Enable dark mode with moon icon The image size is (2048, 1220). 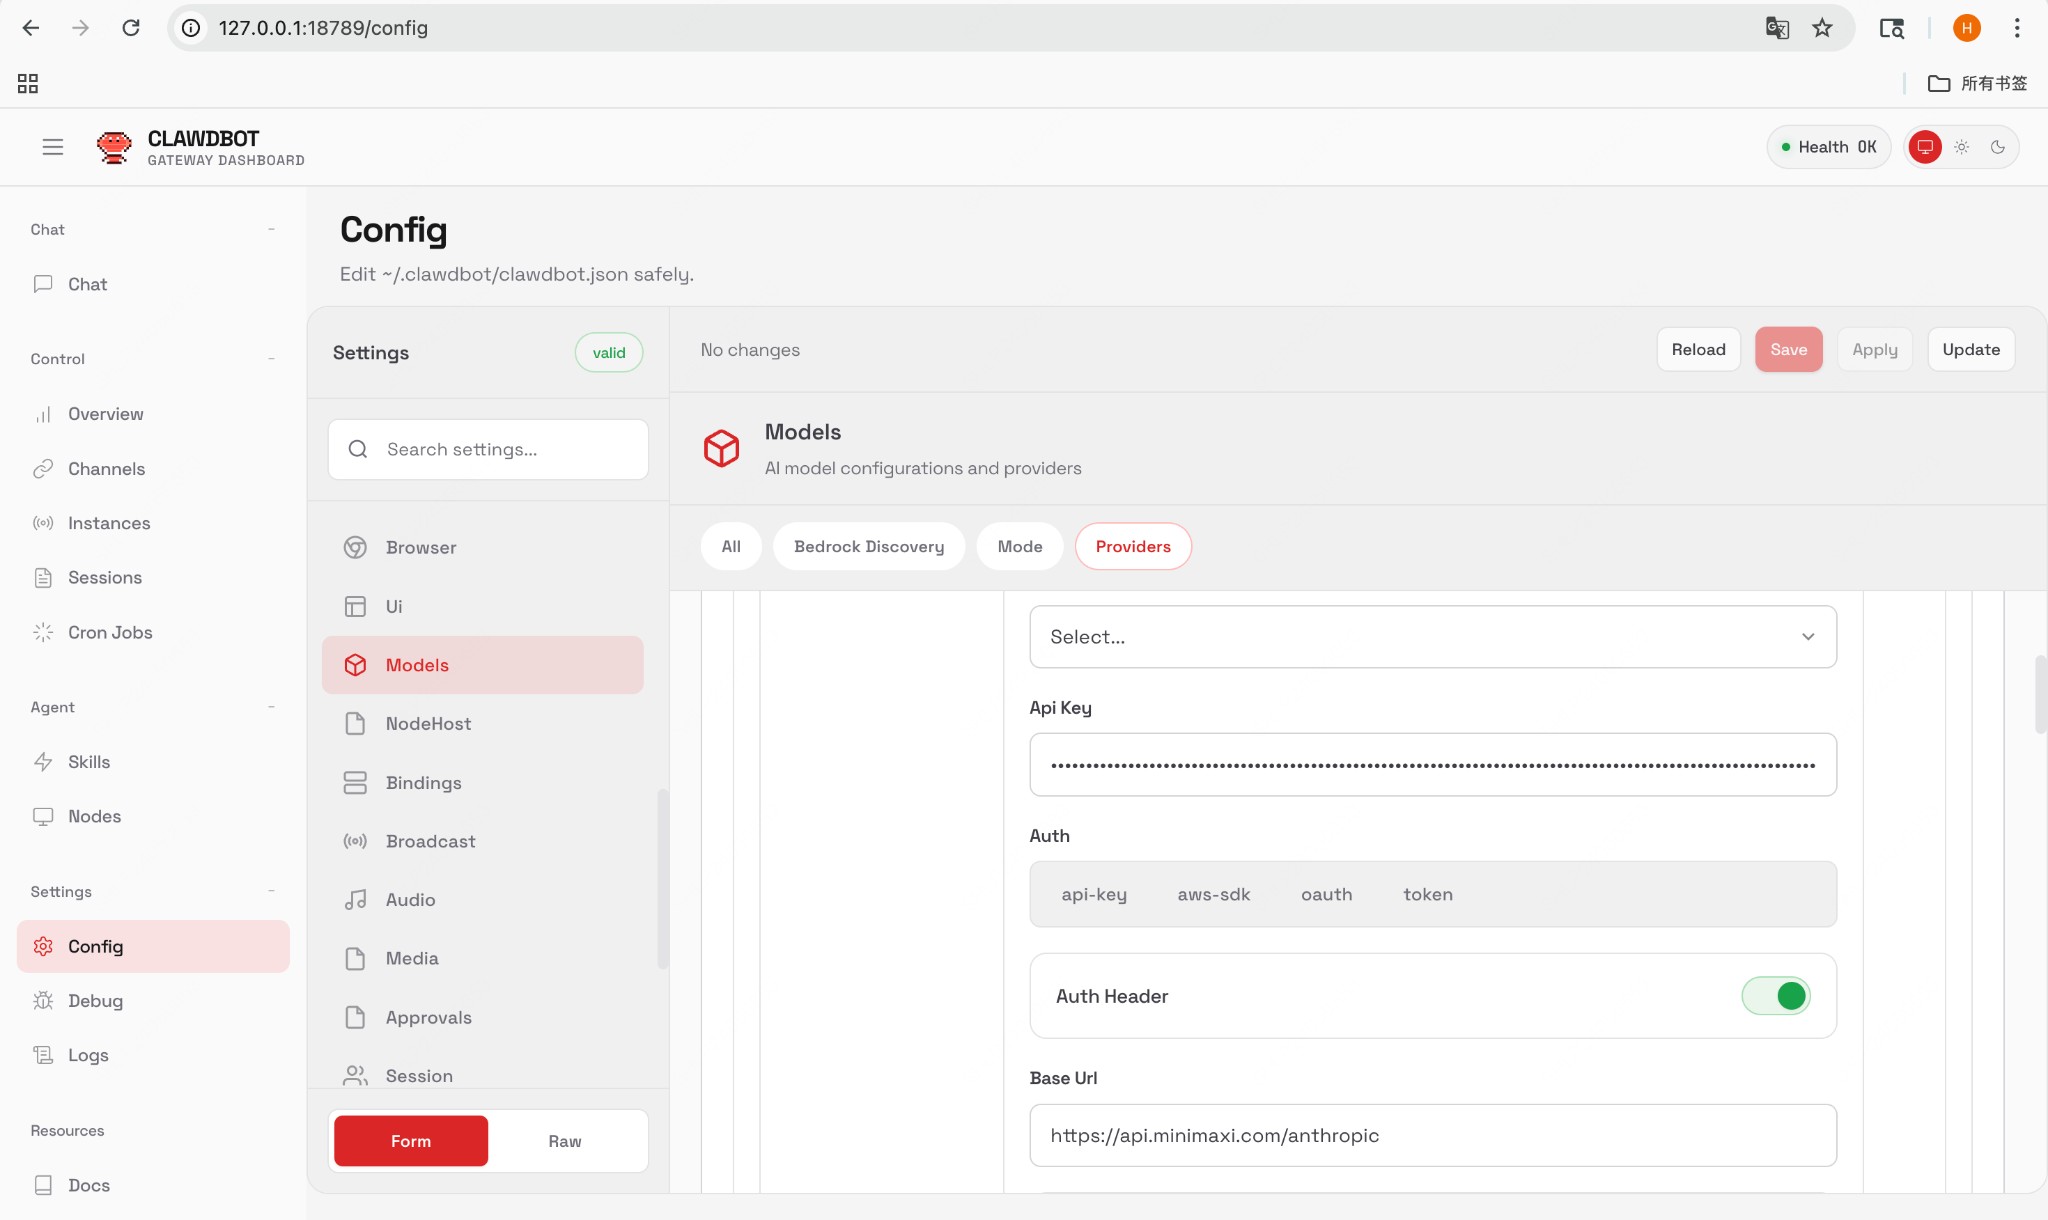[x=1998, y=146]
